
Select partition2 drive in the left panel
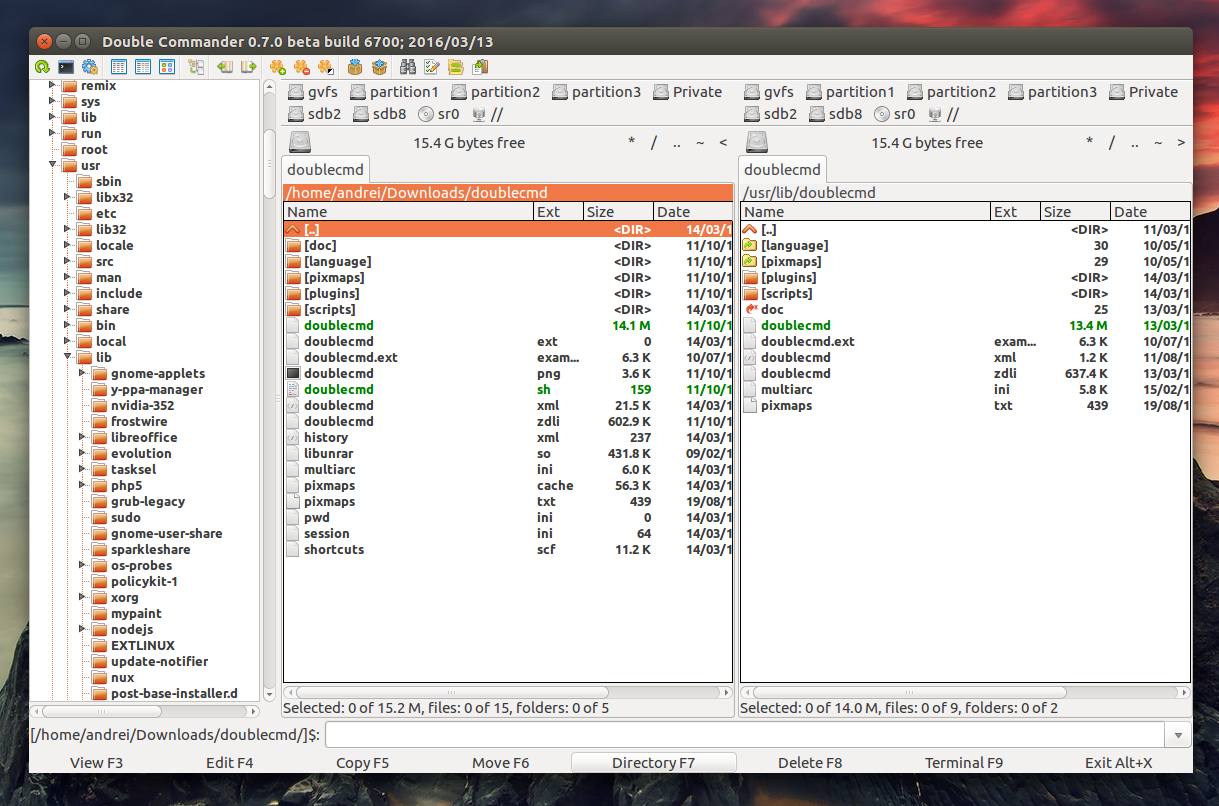click(496, 92)
